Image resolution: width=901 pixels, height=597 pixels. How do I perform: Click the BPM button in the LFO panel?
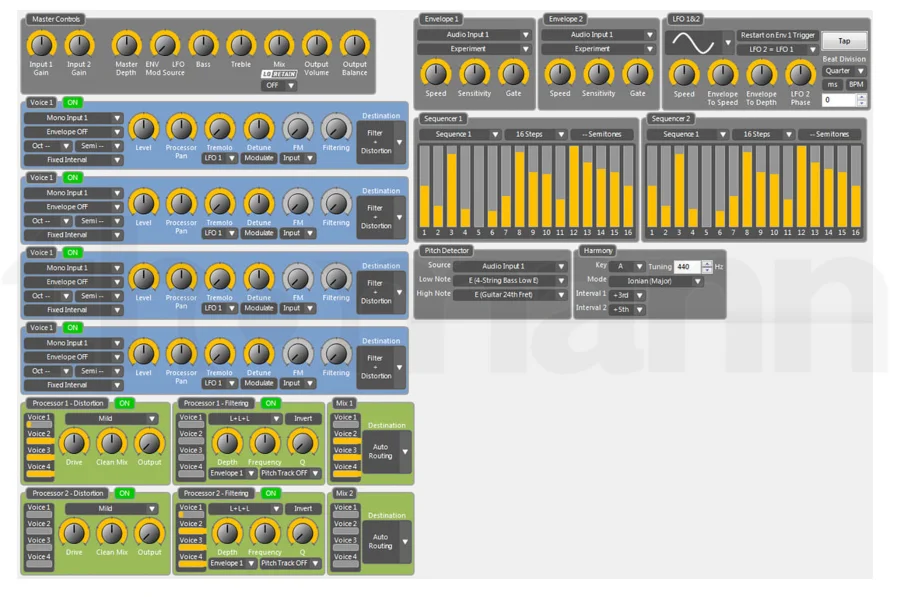click(857, 85)
